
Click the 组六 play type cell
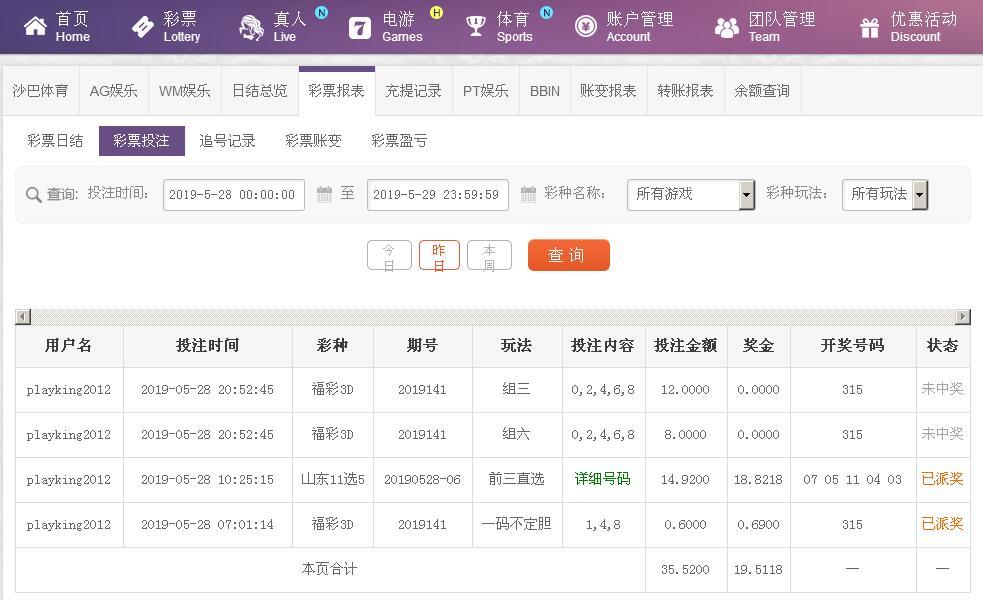coord(517,434)
